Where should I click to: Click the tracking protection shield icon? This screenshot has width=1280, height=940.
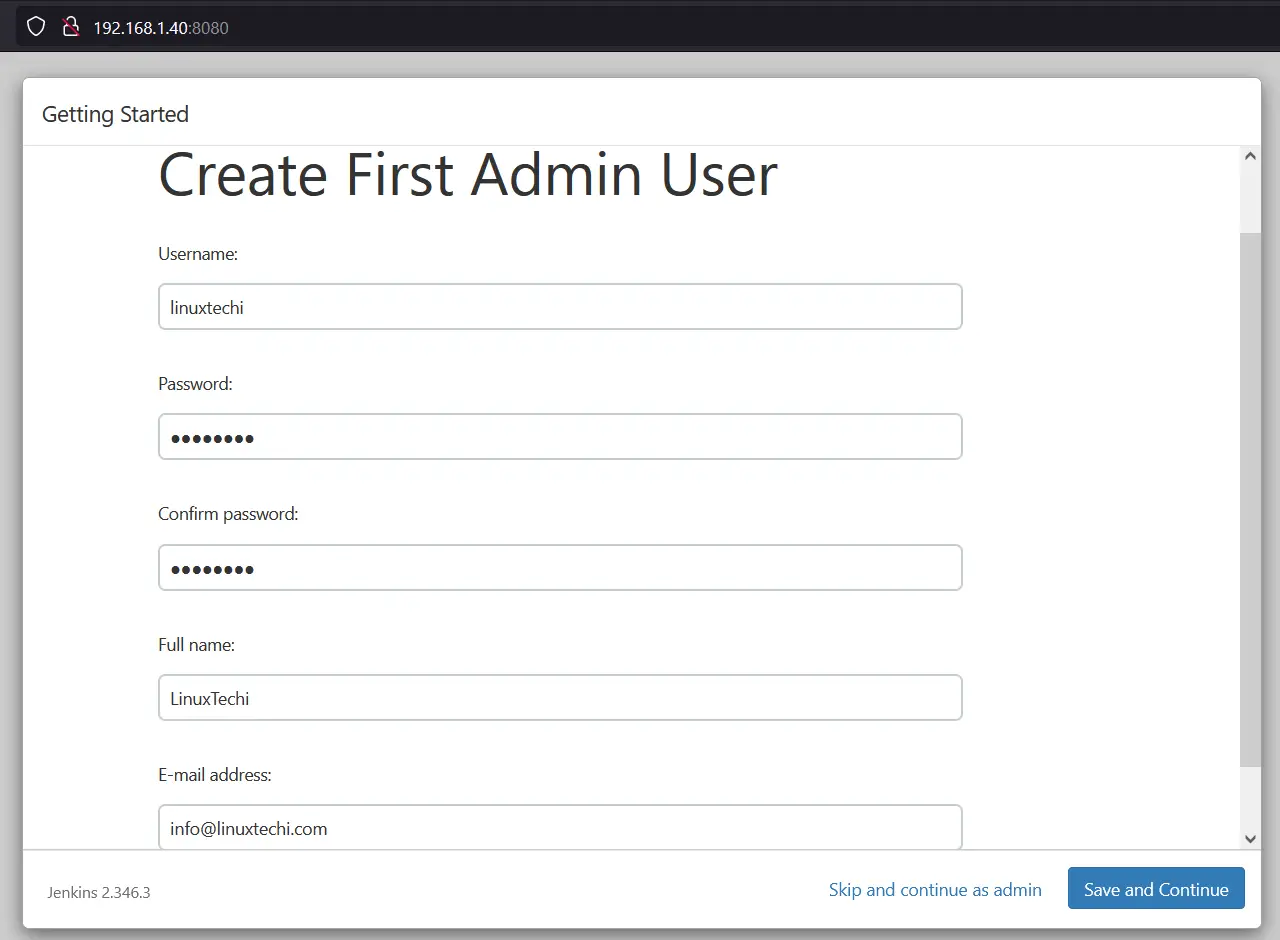(36, 27)
